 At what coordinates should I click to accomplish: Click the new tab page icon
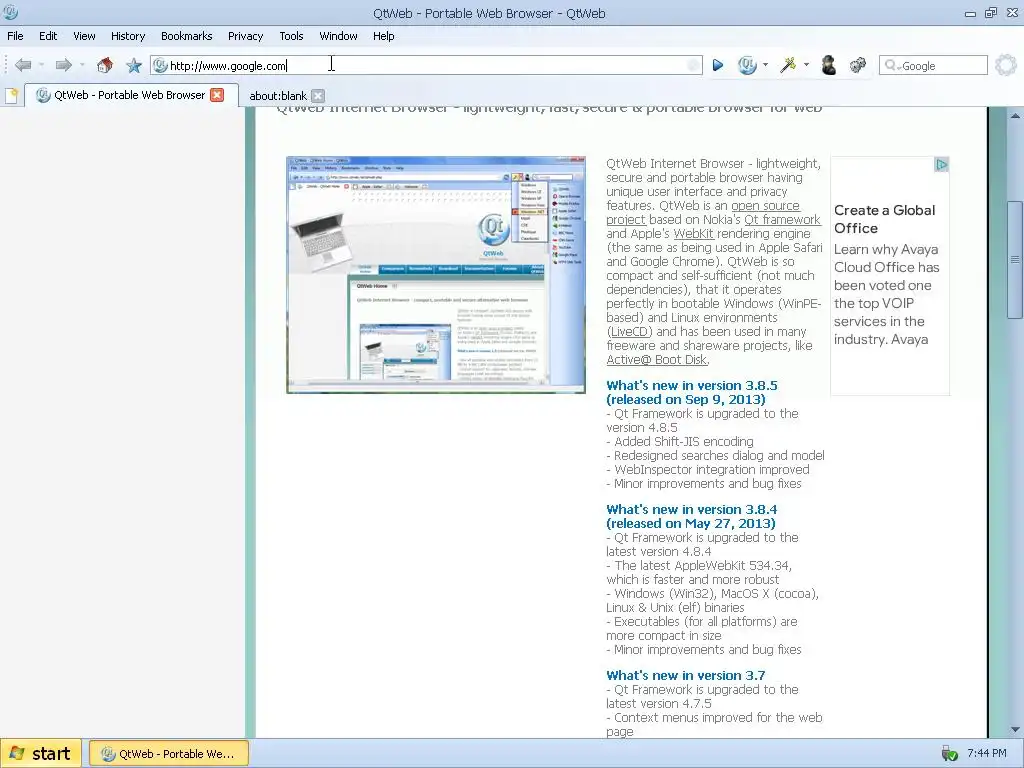point(11,96)
